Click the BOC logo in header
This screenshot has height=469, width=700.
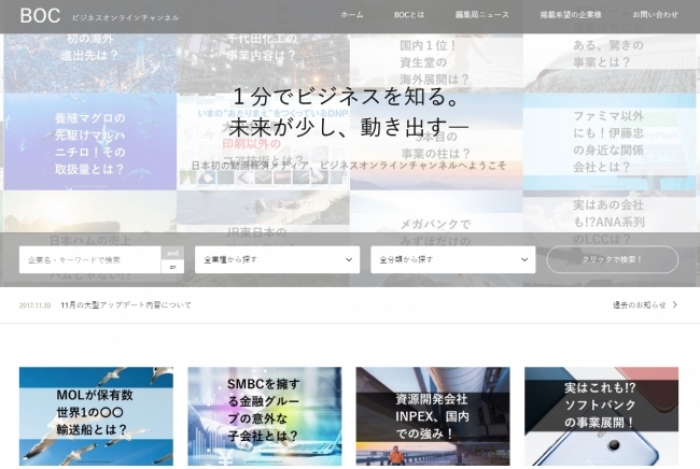40,15
